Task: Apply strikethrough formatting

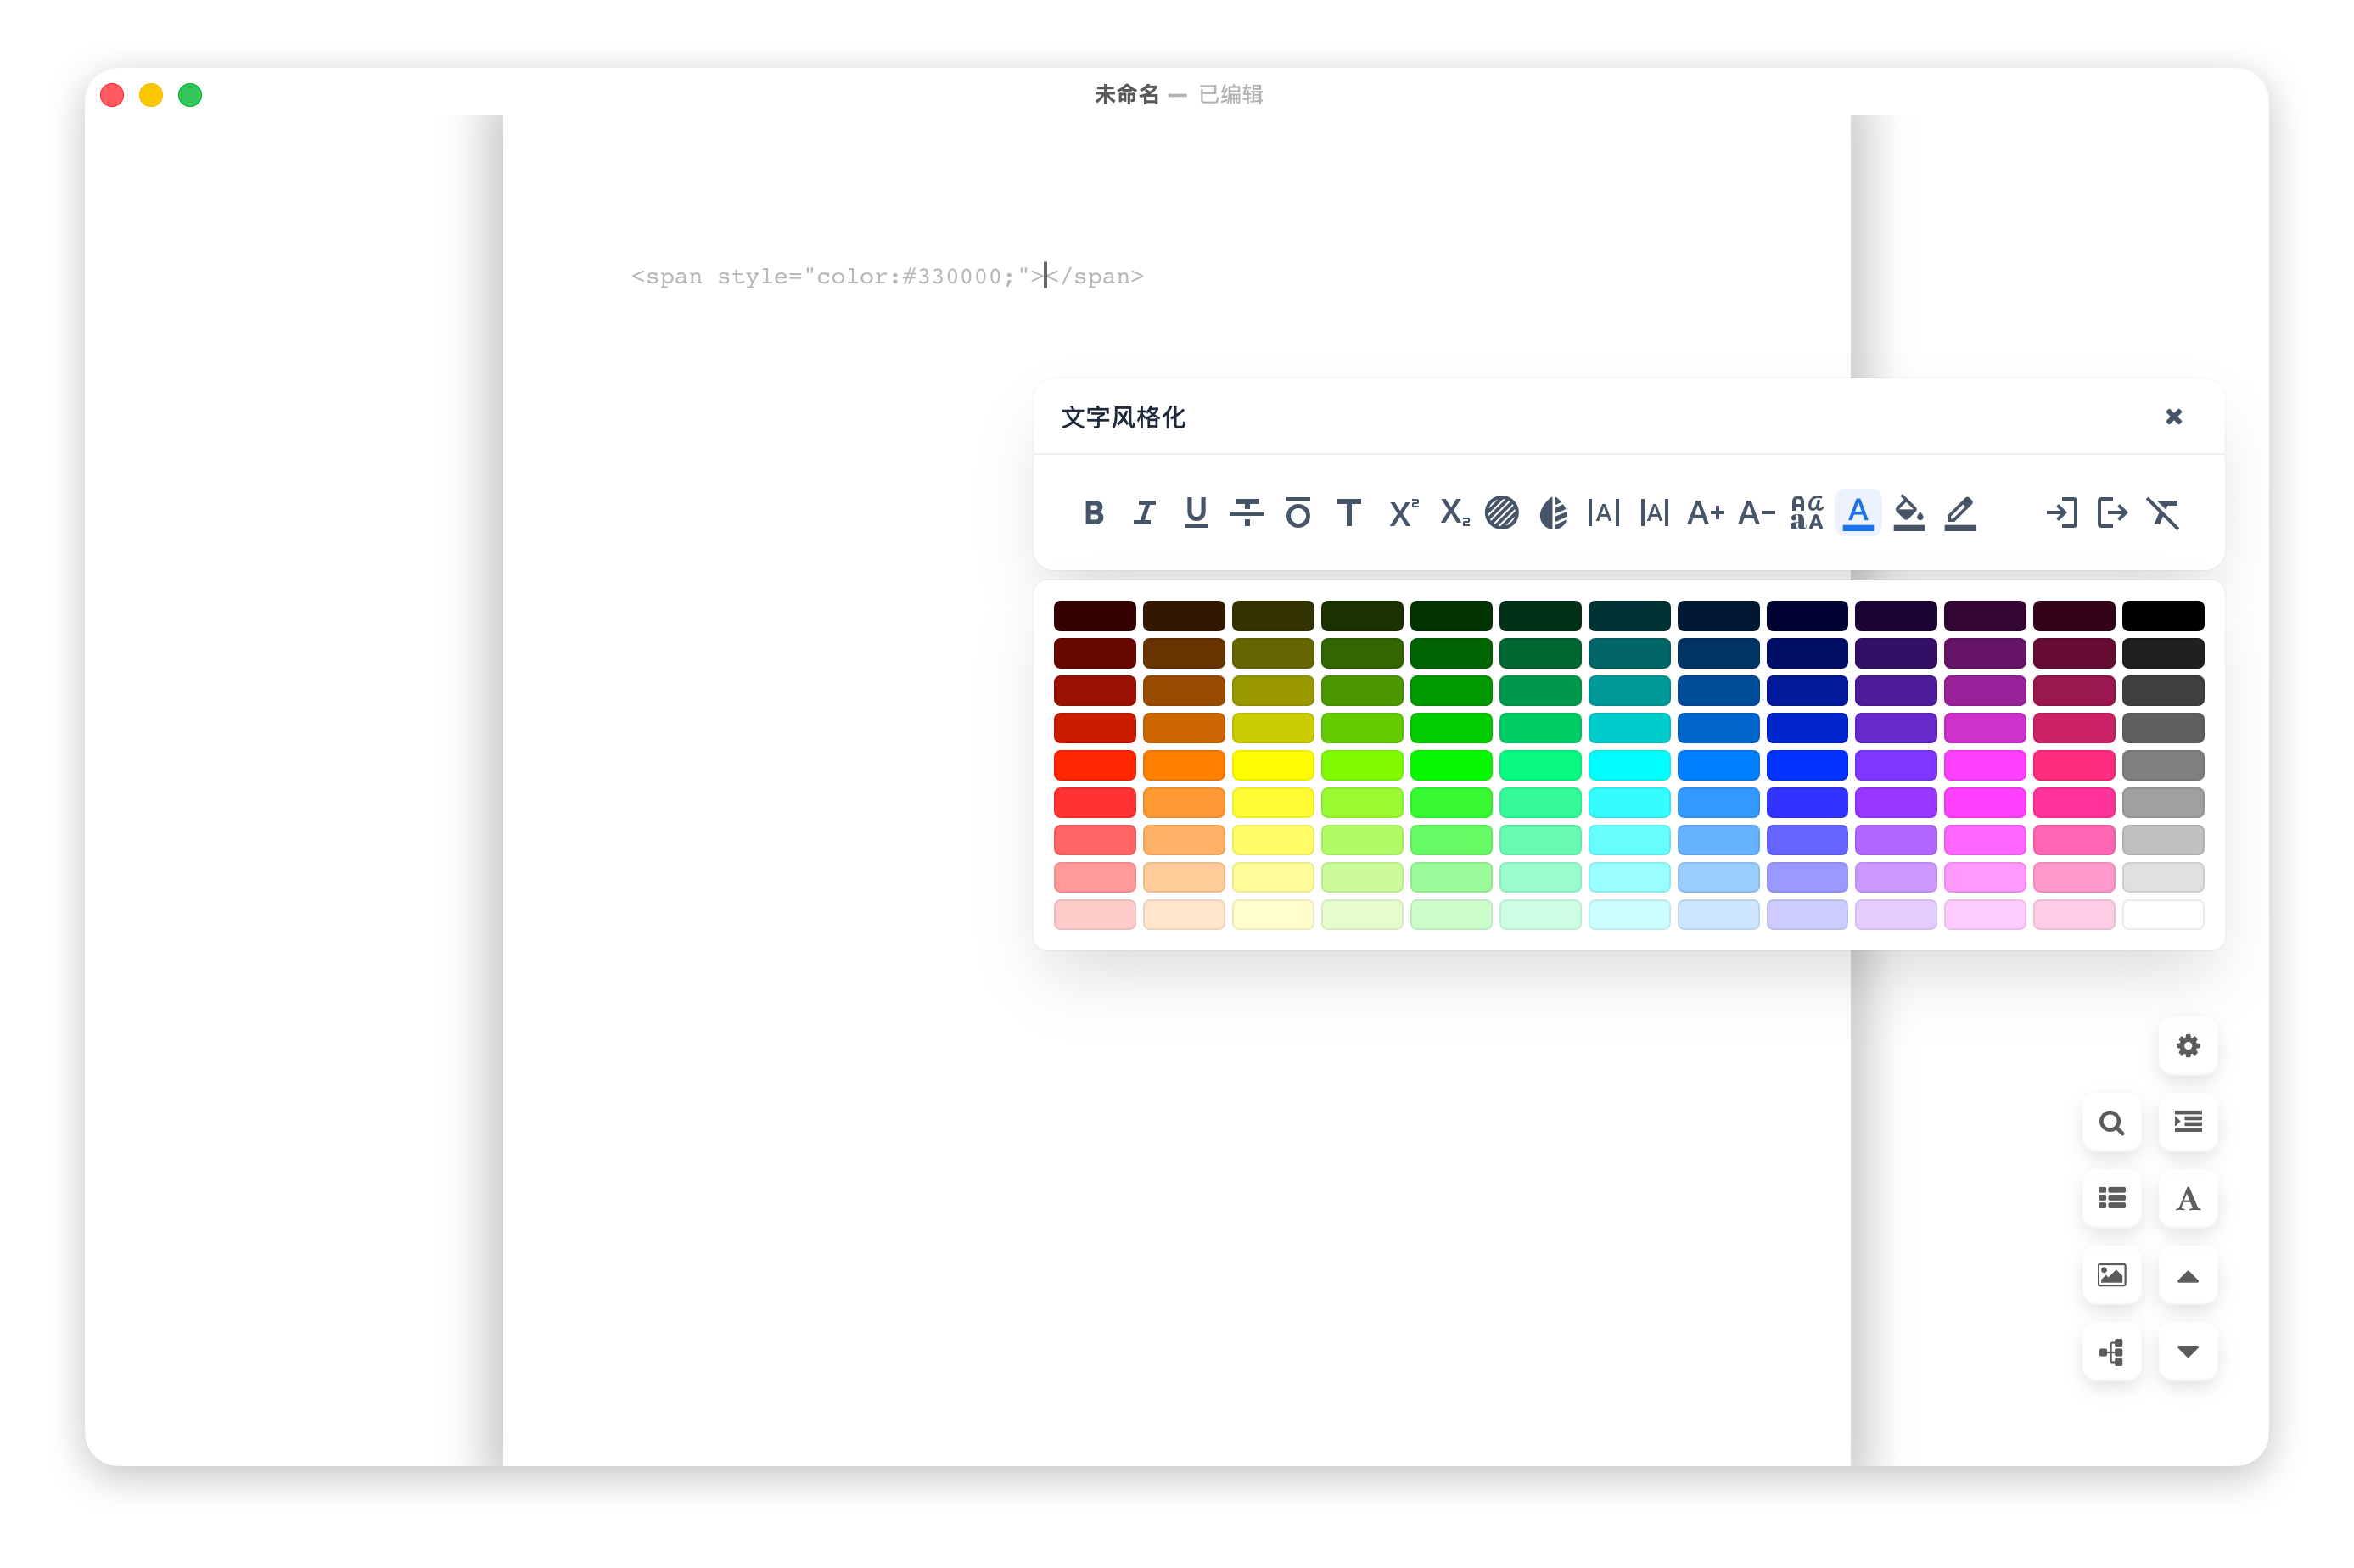Action: [x=1247, y=513]
